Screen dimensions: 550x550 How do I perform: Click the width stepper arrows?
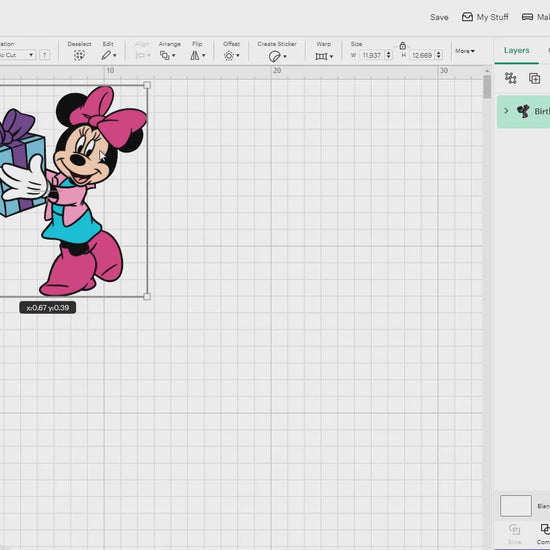[388, 55]
